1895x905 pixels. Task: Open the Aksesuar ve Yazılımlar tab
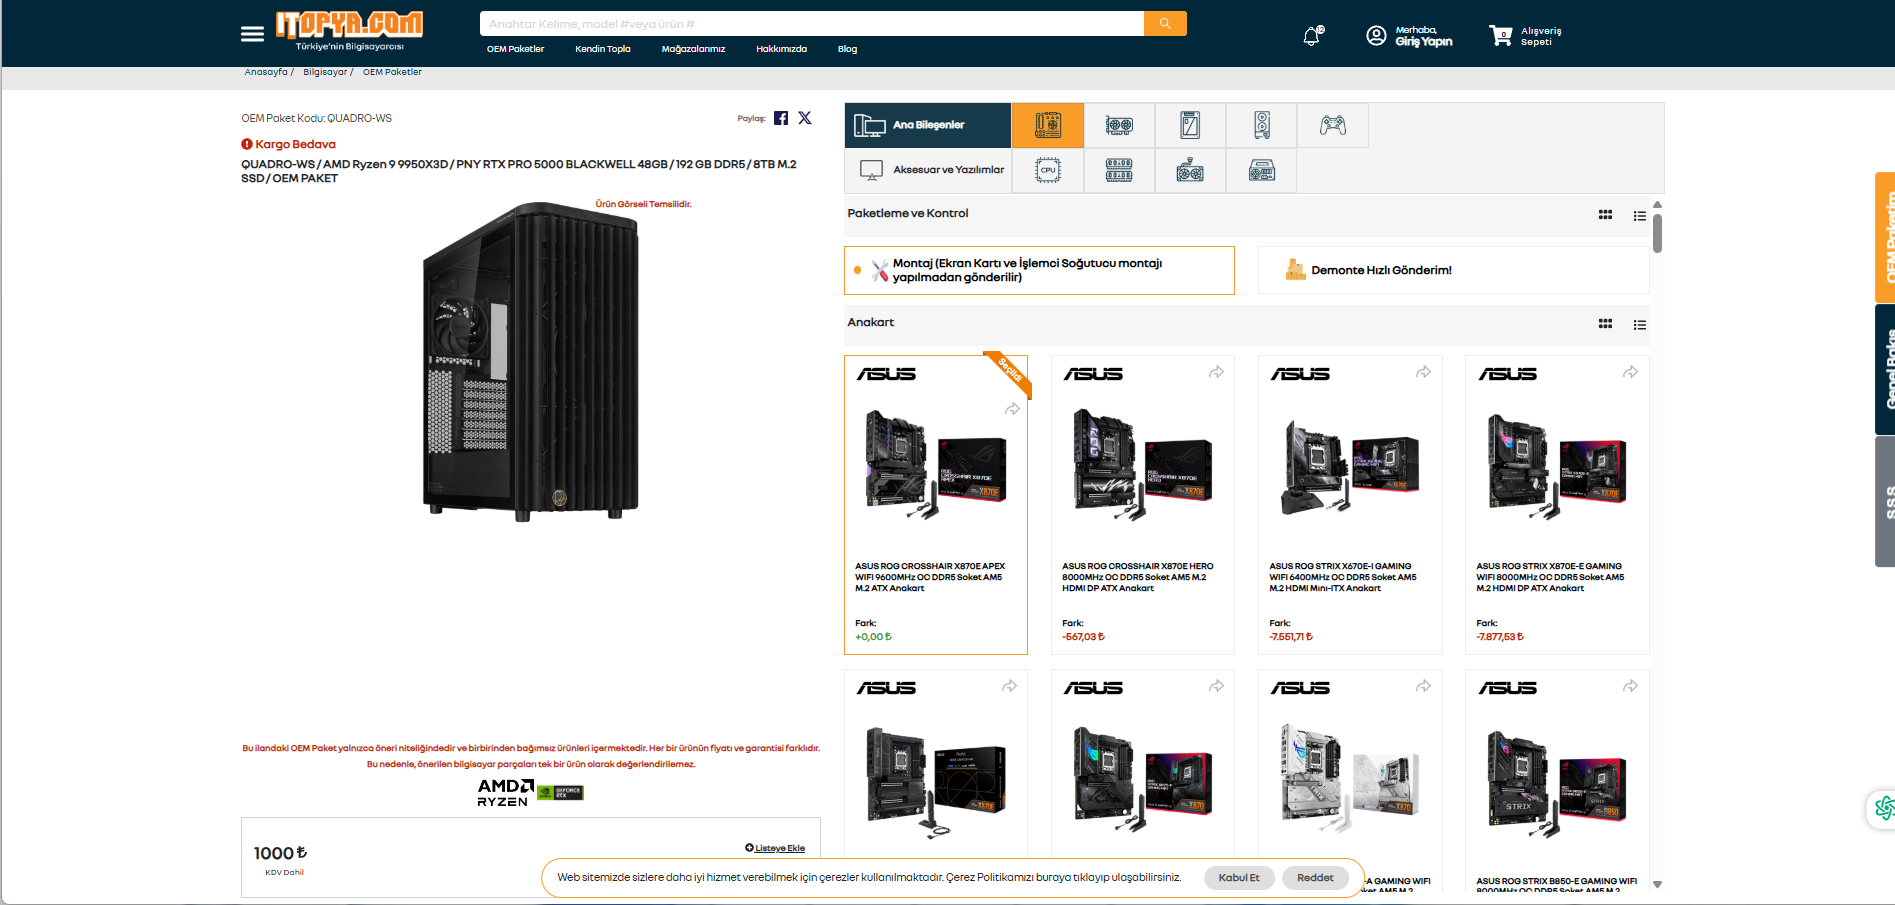tap(927, 170)
